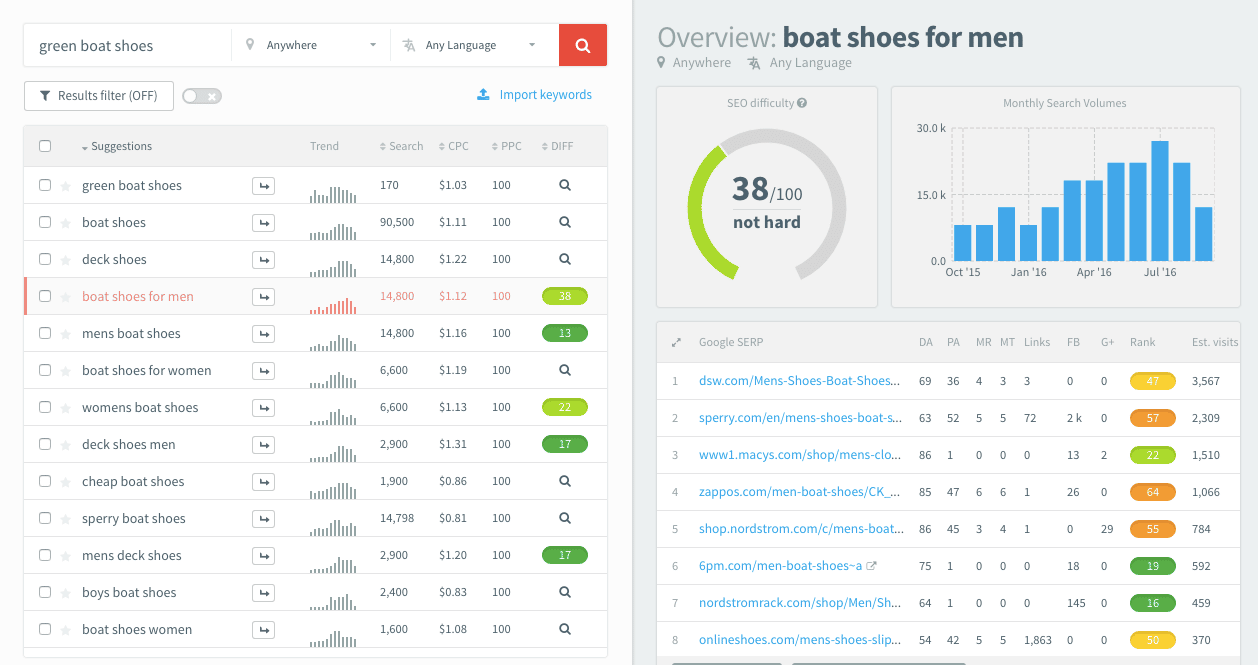Open the Anywhere location dropdown

click(x=311, y=45)
